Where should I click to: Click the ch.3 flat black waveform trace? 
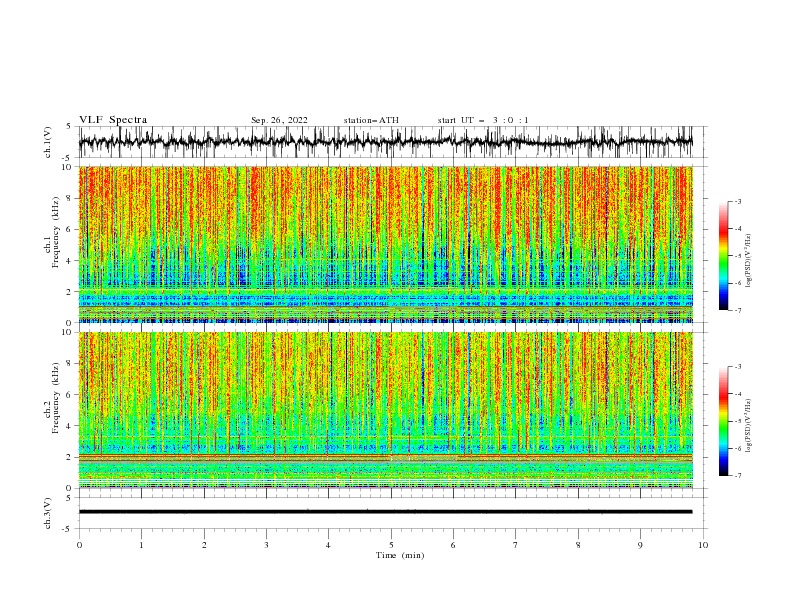pos(385,512)
